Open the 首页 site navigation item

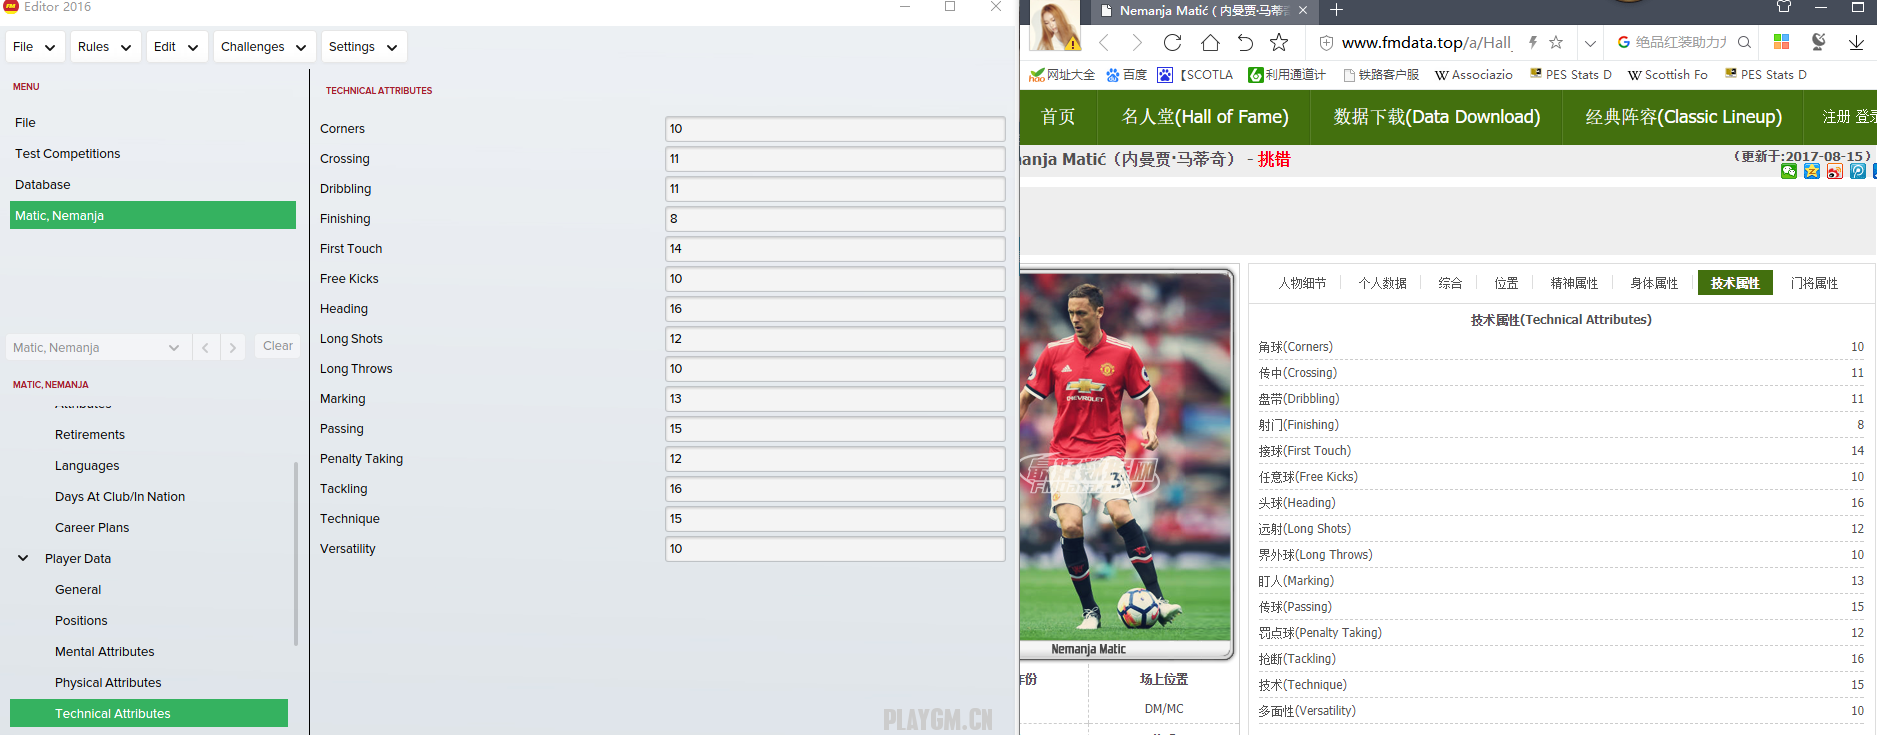pos(1058,117)
